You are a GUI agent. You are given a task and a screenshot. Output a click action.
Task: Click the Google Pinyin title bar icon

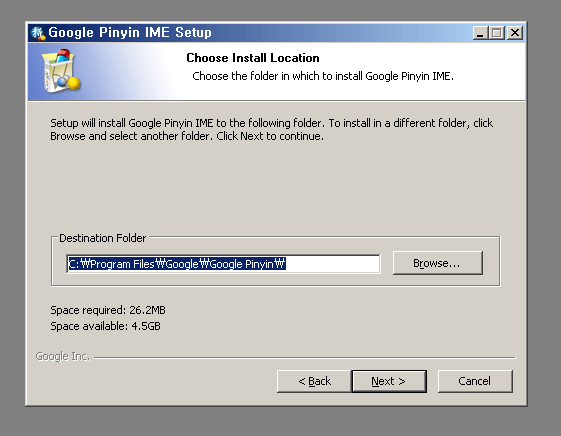[38, 33]
